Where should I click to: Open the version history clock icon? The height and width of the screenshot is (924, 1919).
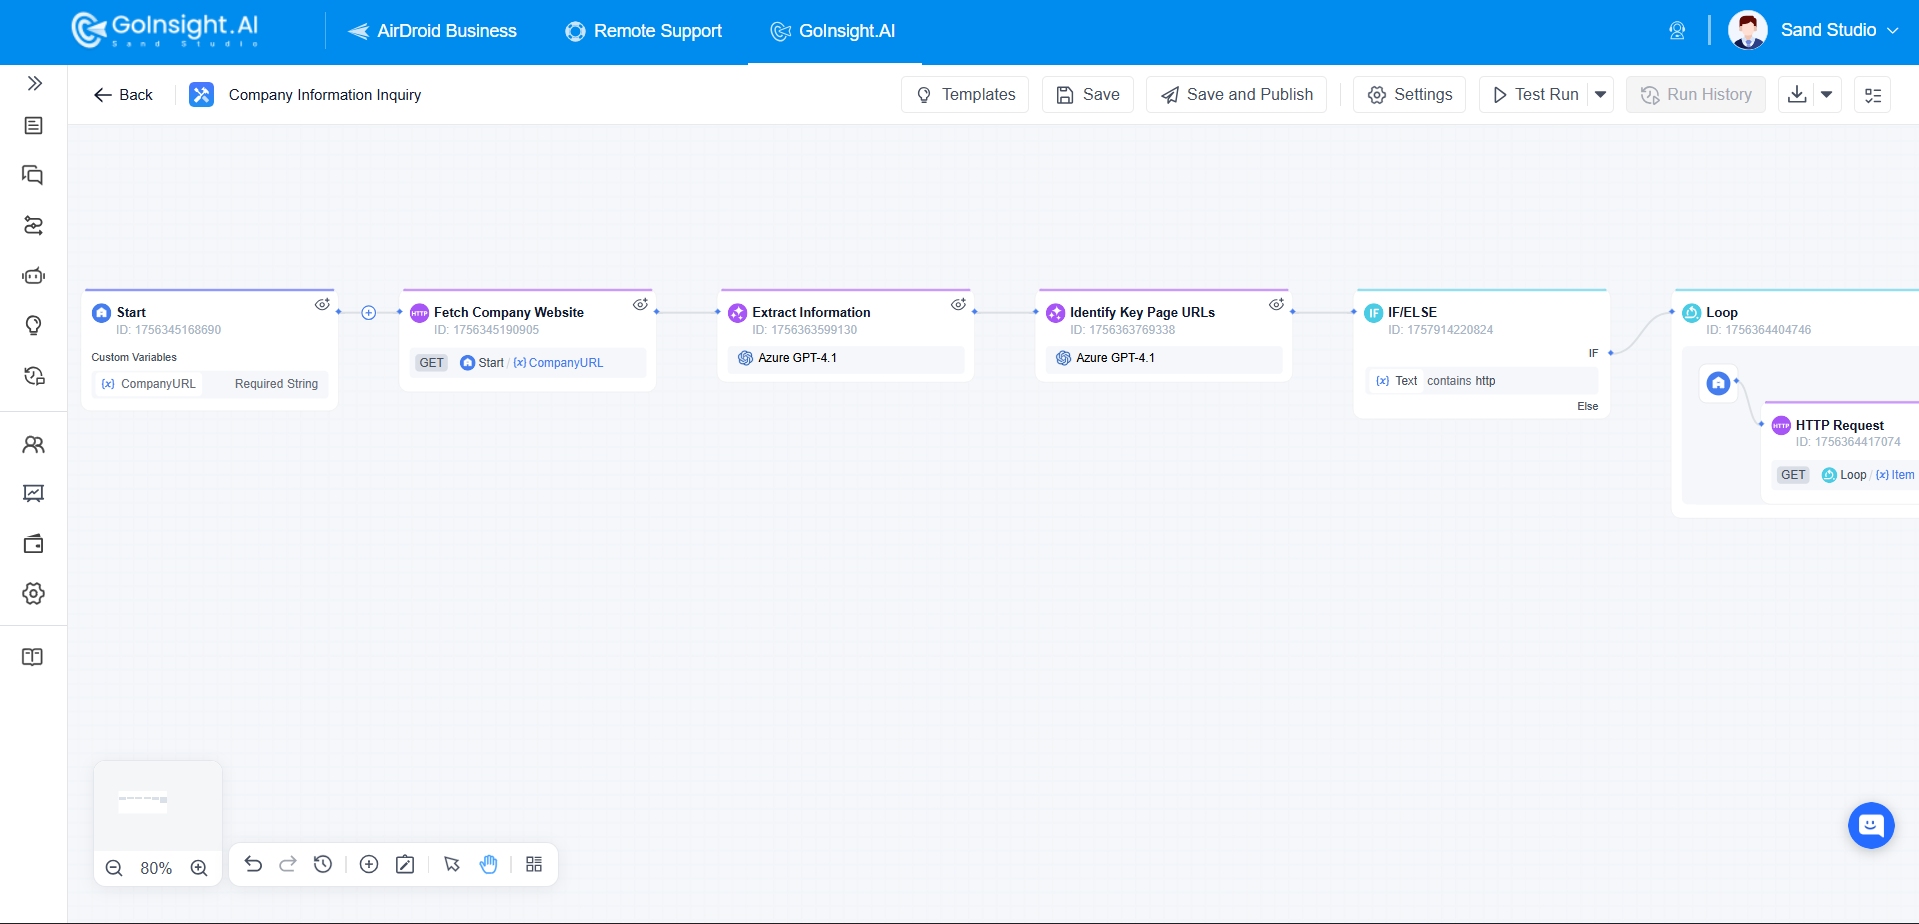[323, 864]
